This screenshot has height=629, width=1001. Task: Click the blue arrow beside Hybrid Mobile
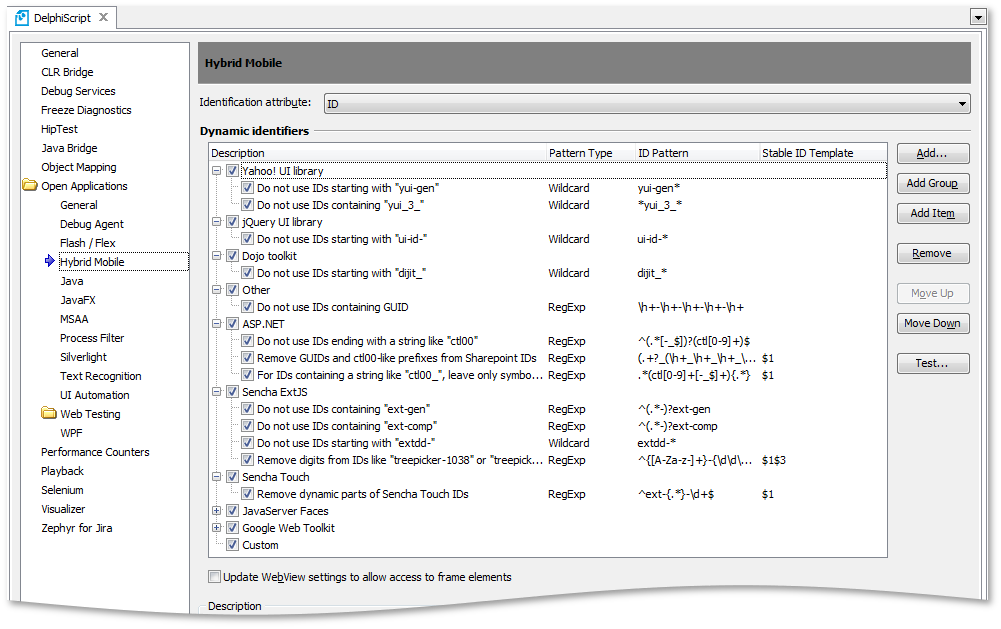click(x=49, y=262)
